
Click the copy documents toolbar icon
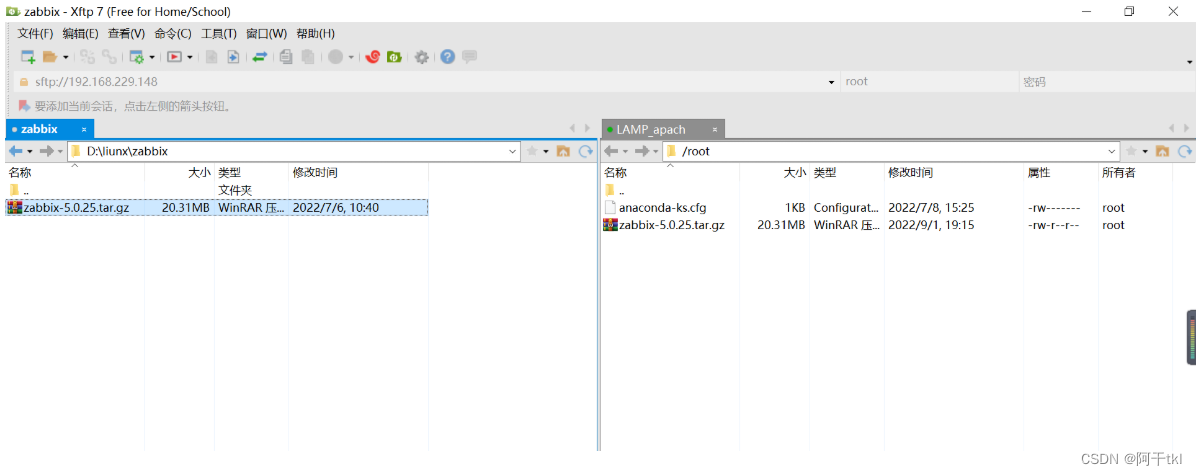pos(286,57)
